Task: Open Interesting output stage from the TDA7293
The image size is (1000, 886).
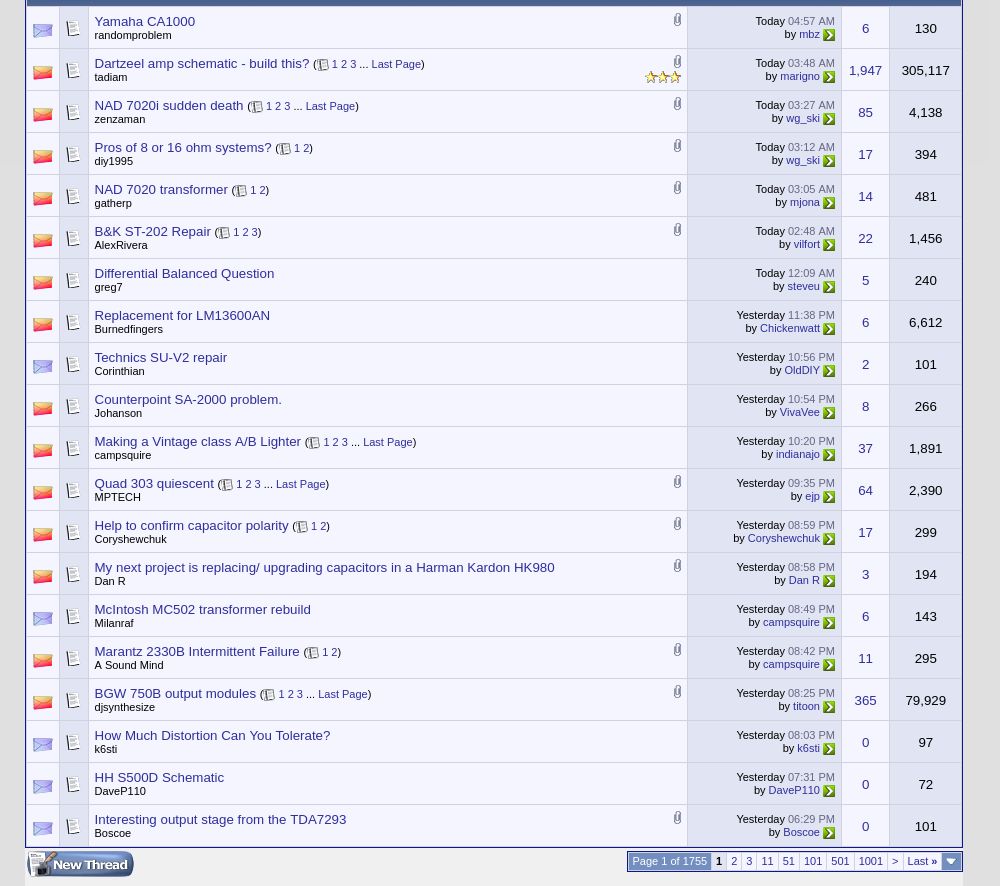Action: [x=220, y=820]
